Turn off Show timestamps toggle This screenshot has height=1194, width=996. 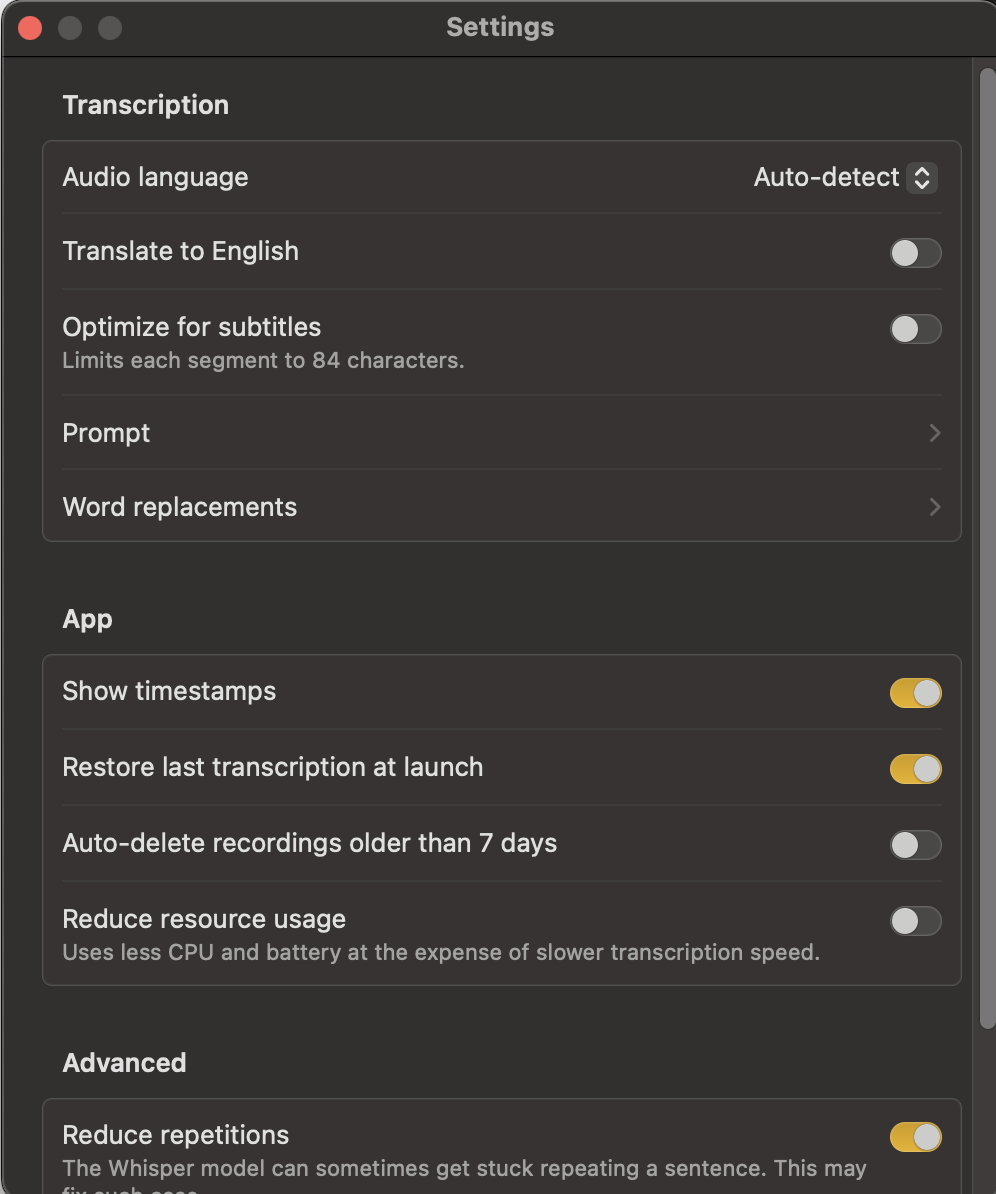click(x=915, y=693)
